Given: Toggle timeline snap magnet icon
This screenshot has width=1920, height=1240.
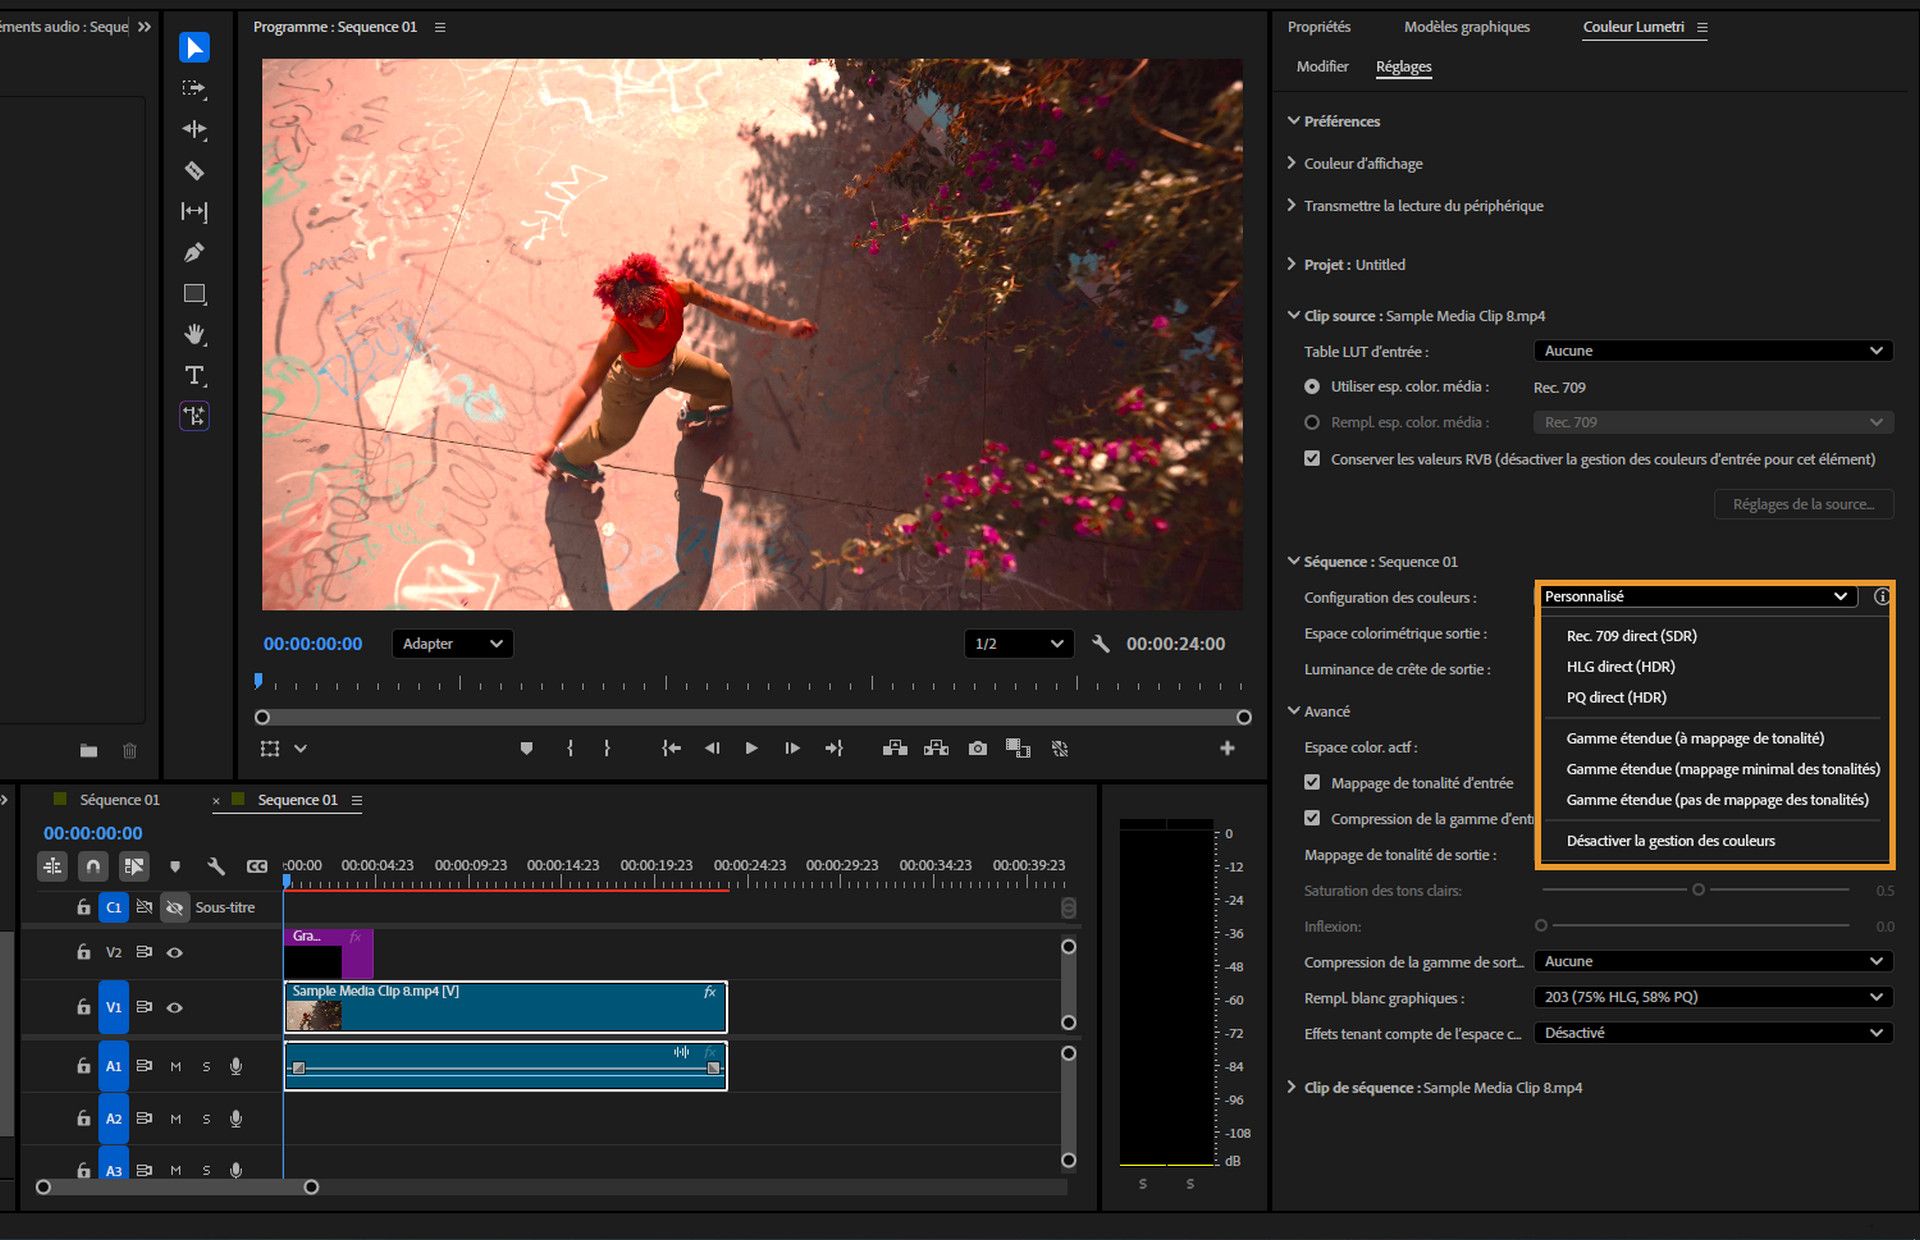Looking at the screenshot, I should [x=93, y=866].
